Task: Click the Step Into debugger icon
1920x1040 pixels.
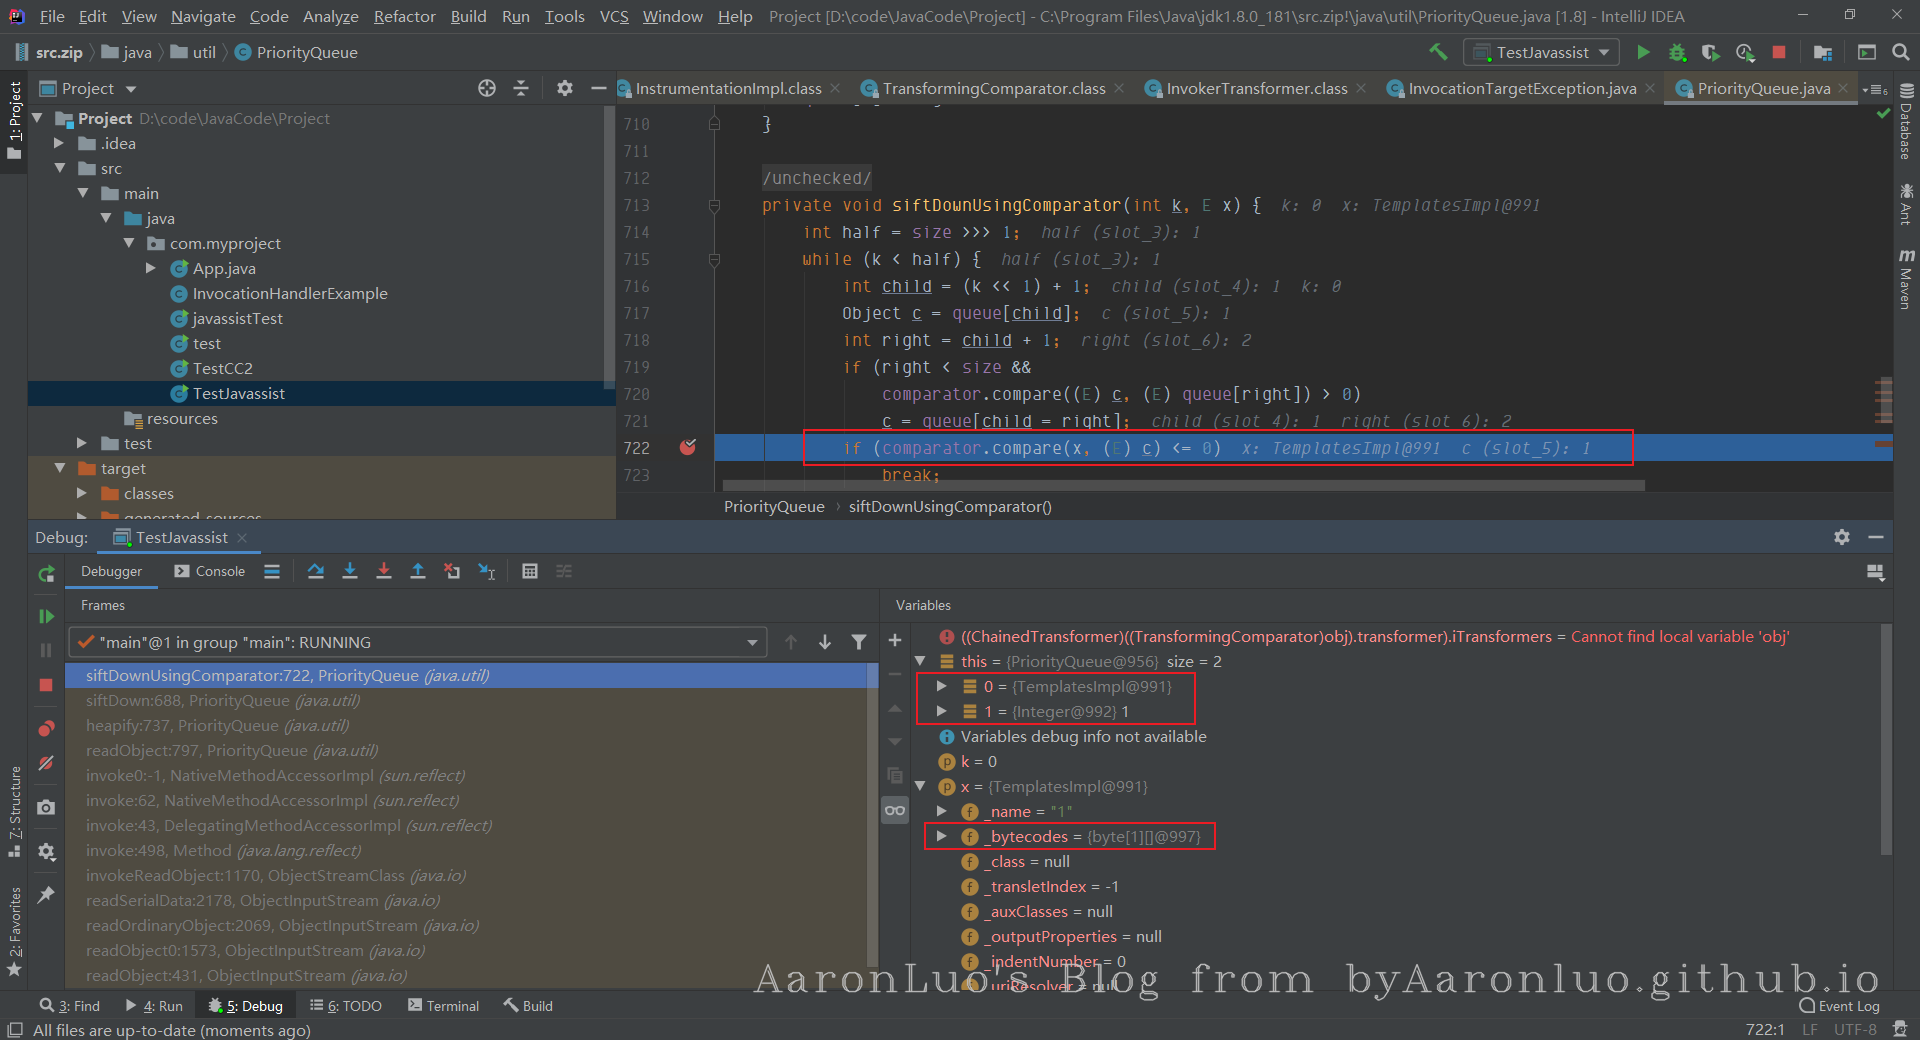Action: click(x=350, y=571)
